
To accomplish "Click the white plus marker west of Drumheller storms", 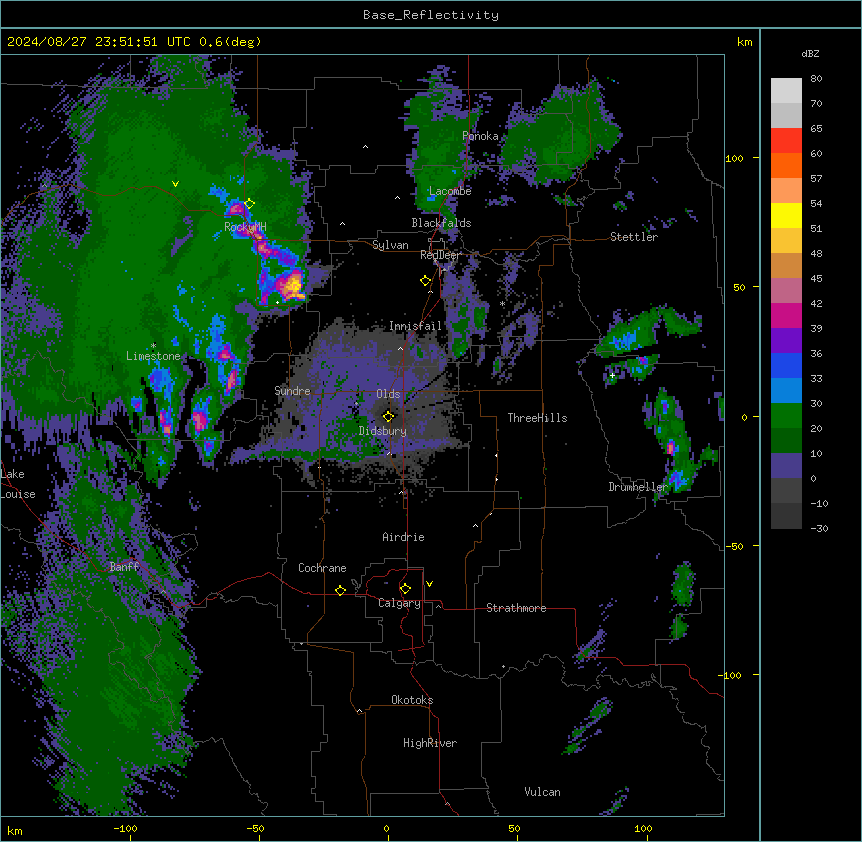I will coord(612,375).
